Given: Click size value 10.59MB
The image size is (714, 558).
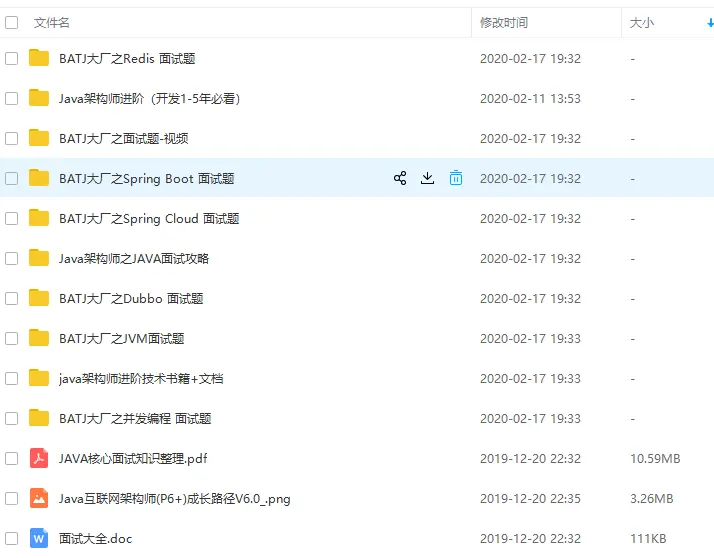Looking at the screenshot, I should [x=655, y=458].
